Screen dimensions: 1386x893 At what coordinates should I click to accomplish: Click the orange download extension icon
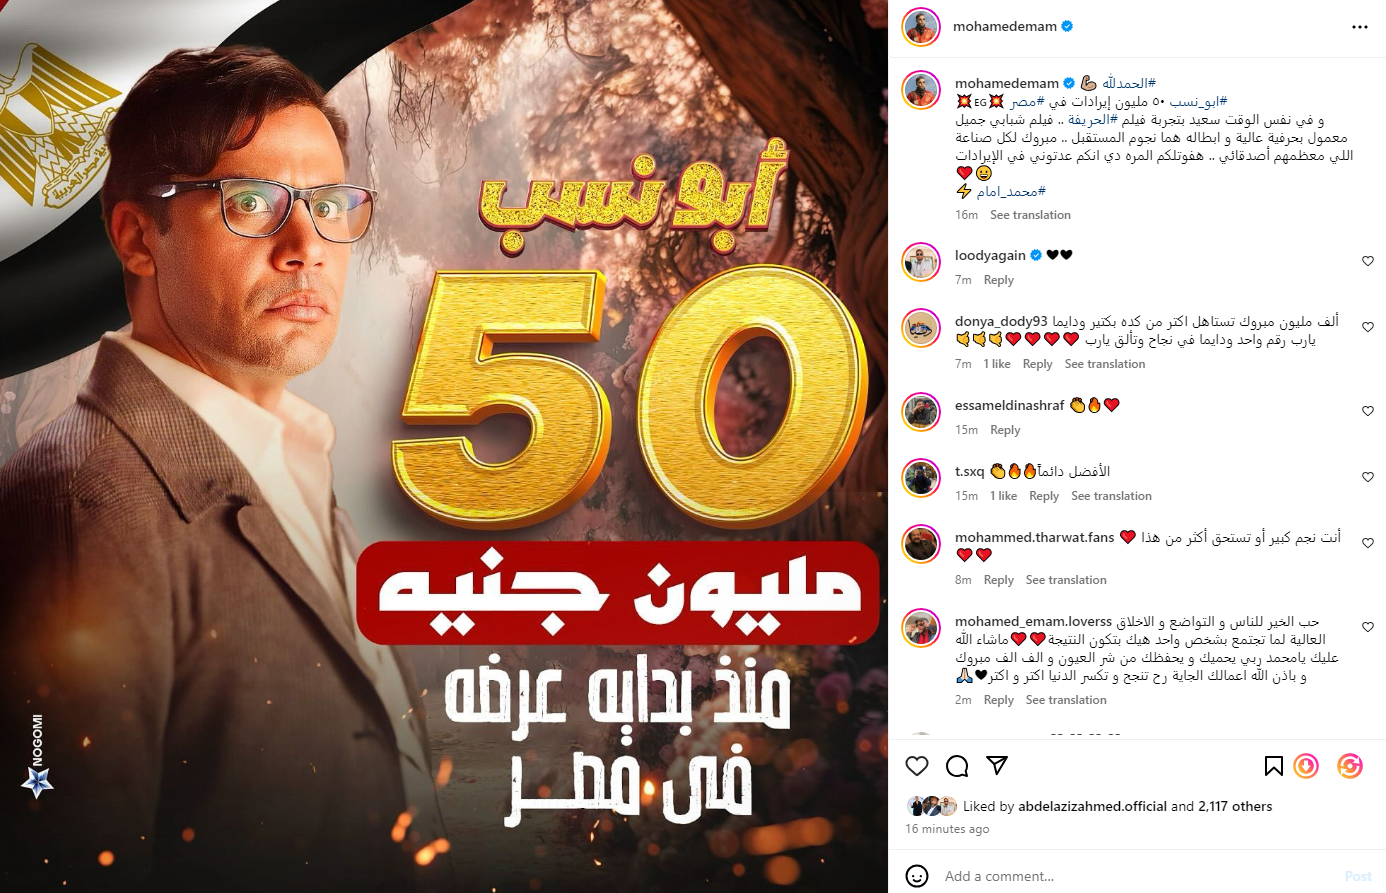coord(1306,766)
